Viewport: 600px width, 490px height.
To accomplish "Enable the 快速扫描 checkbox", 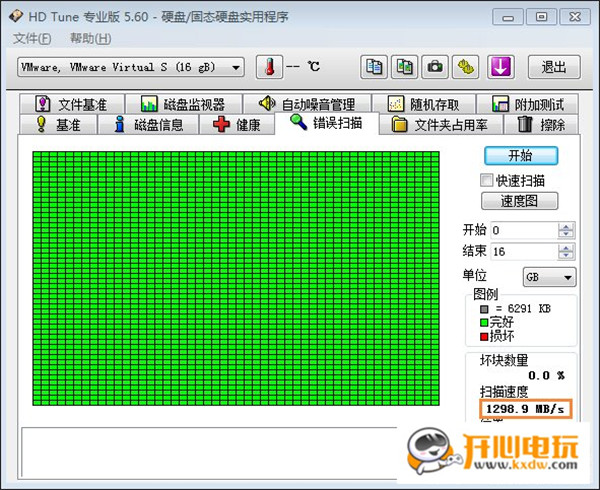I will (x=487, y=180).
